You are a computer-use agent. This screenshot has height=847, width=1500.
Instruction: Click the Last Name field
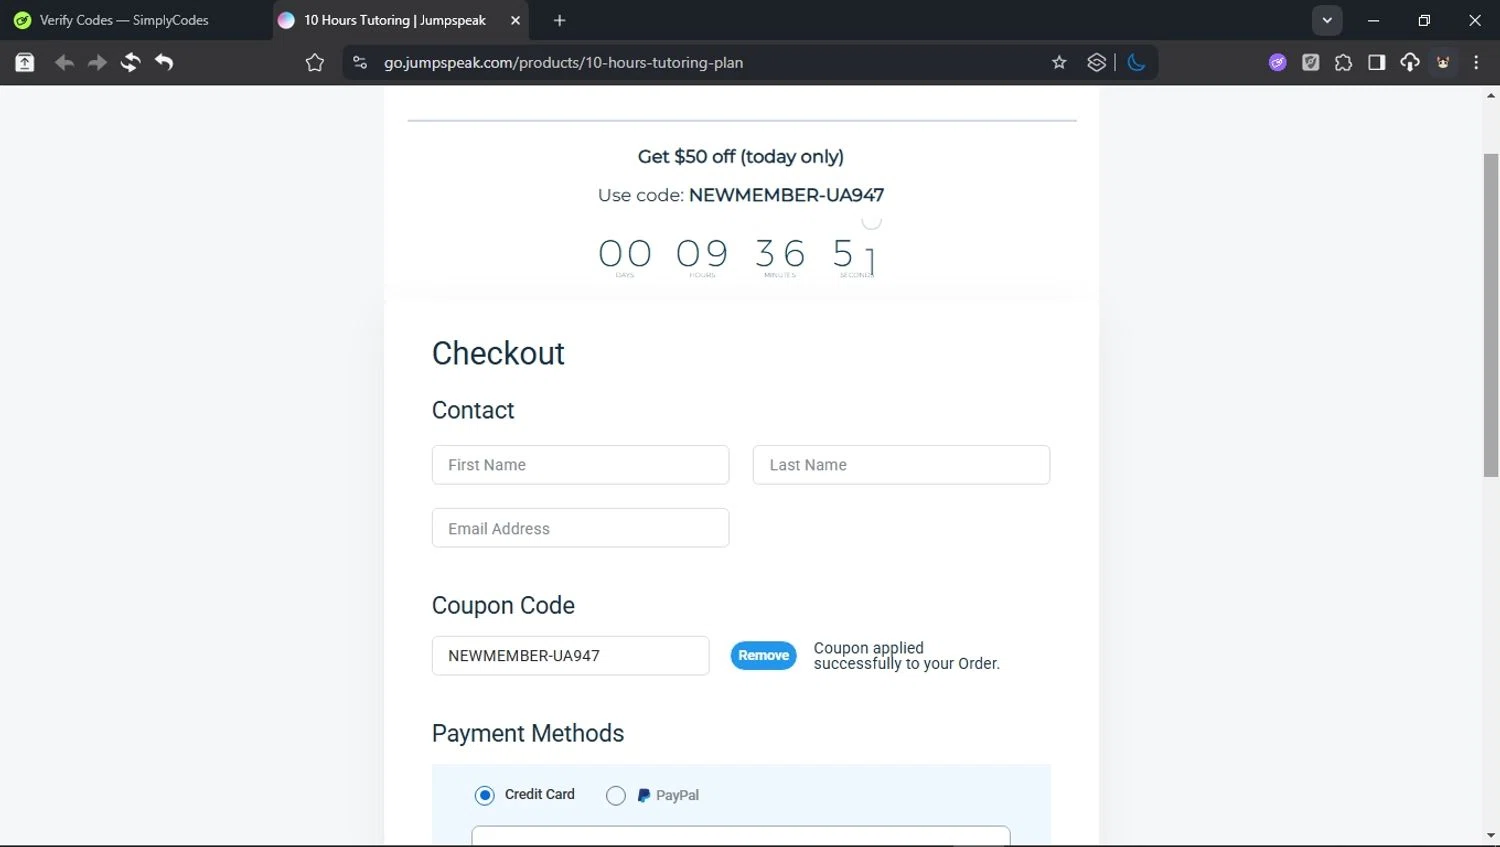click(901, 465)
